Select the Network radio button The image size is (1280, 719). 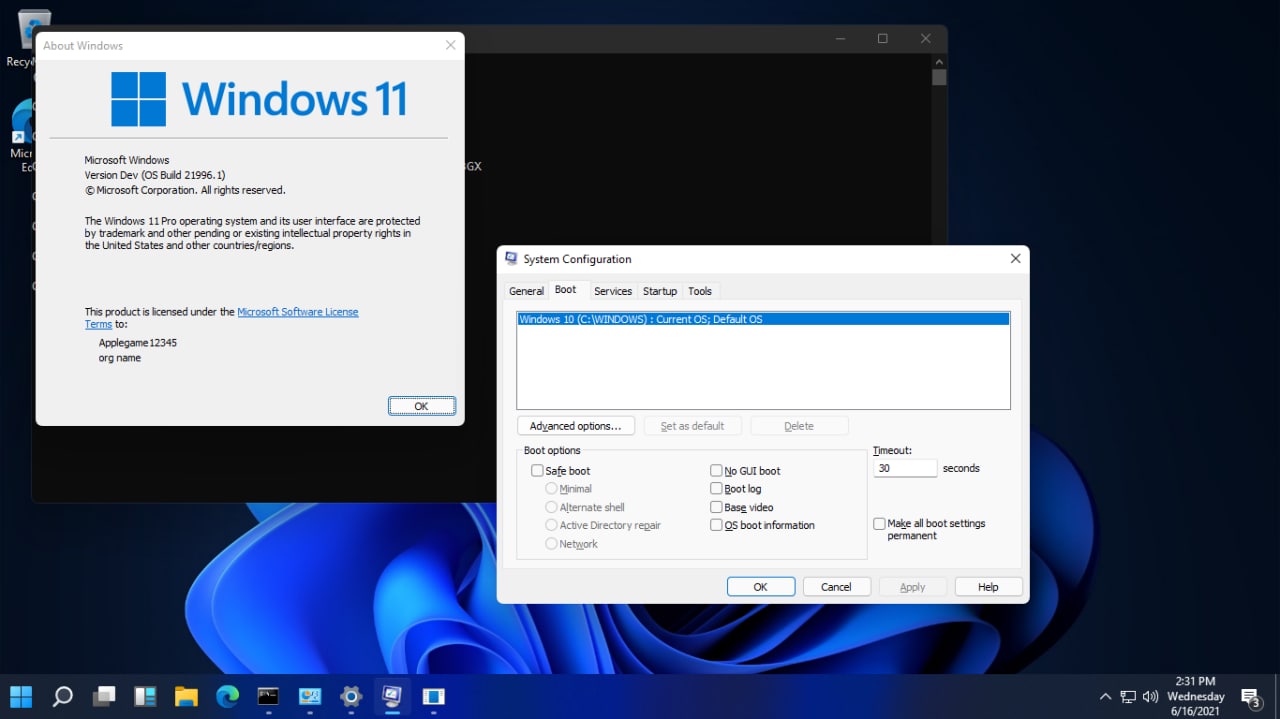point(551,544)
